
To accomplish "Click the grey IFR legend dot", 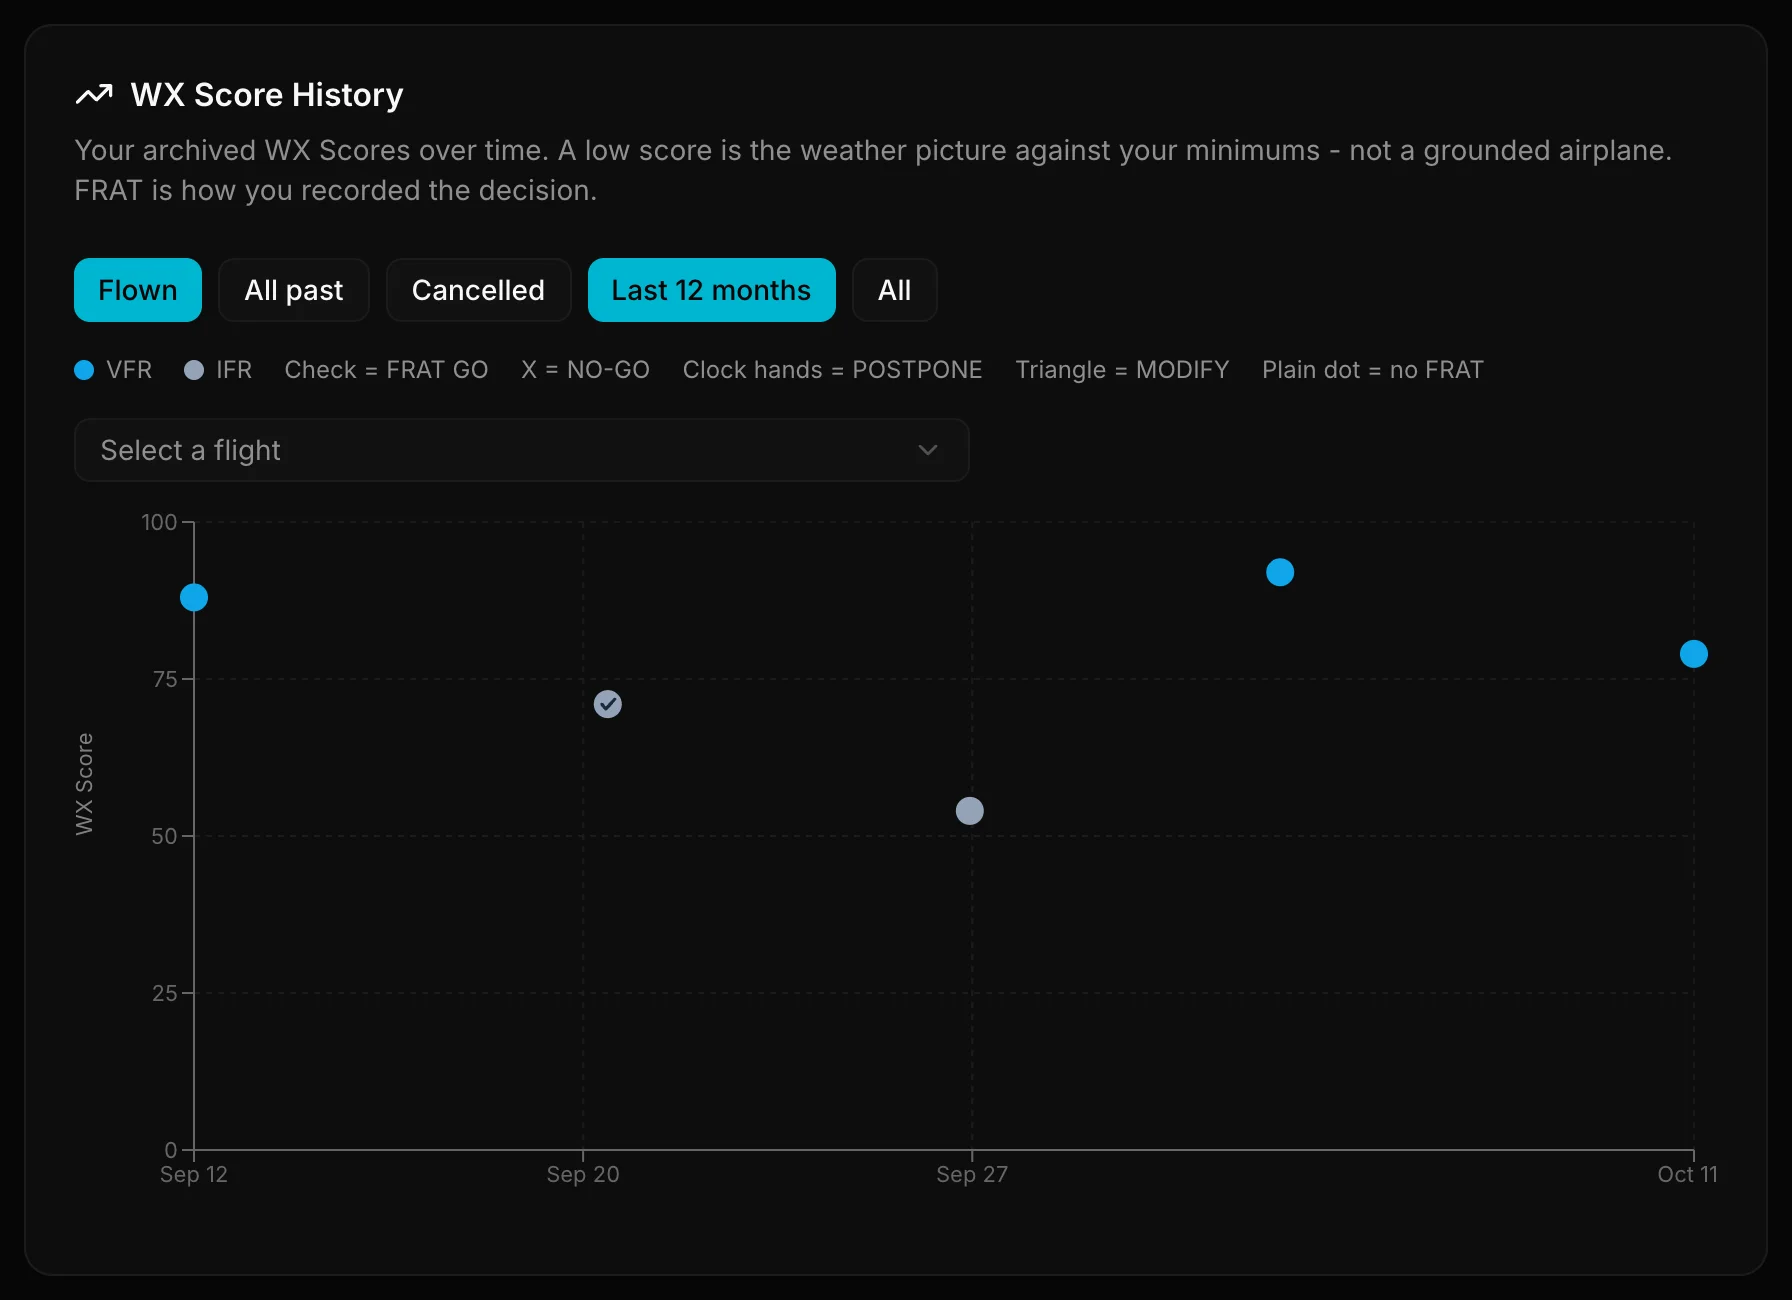I will pos(194,370).
